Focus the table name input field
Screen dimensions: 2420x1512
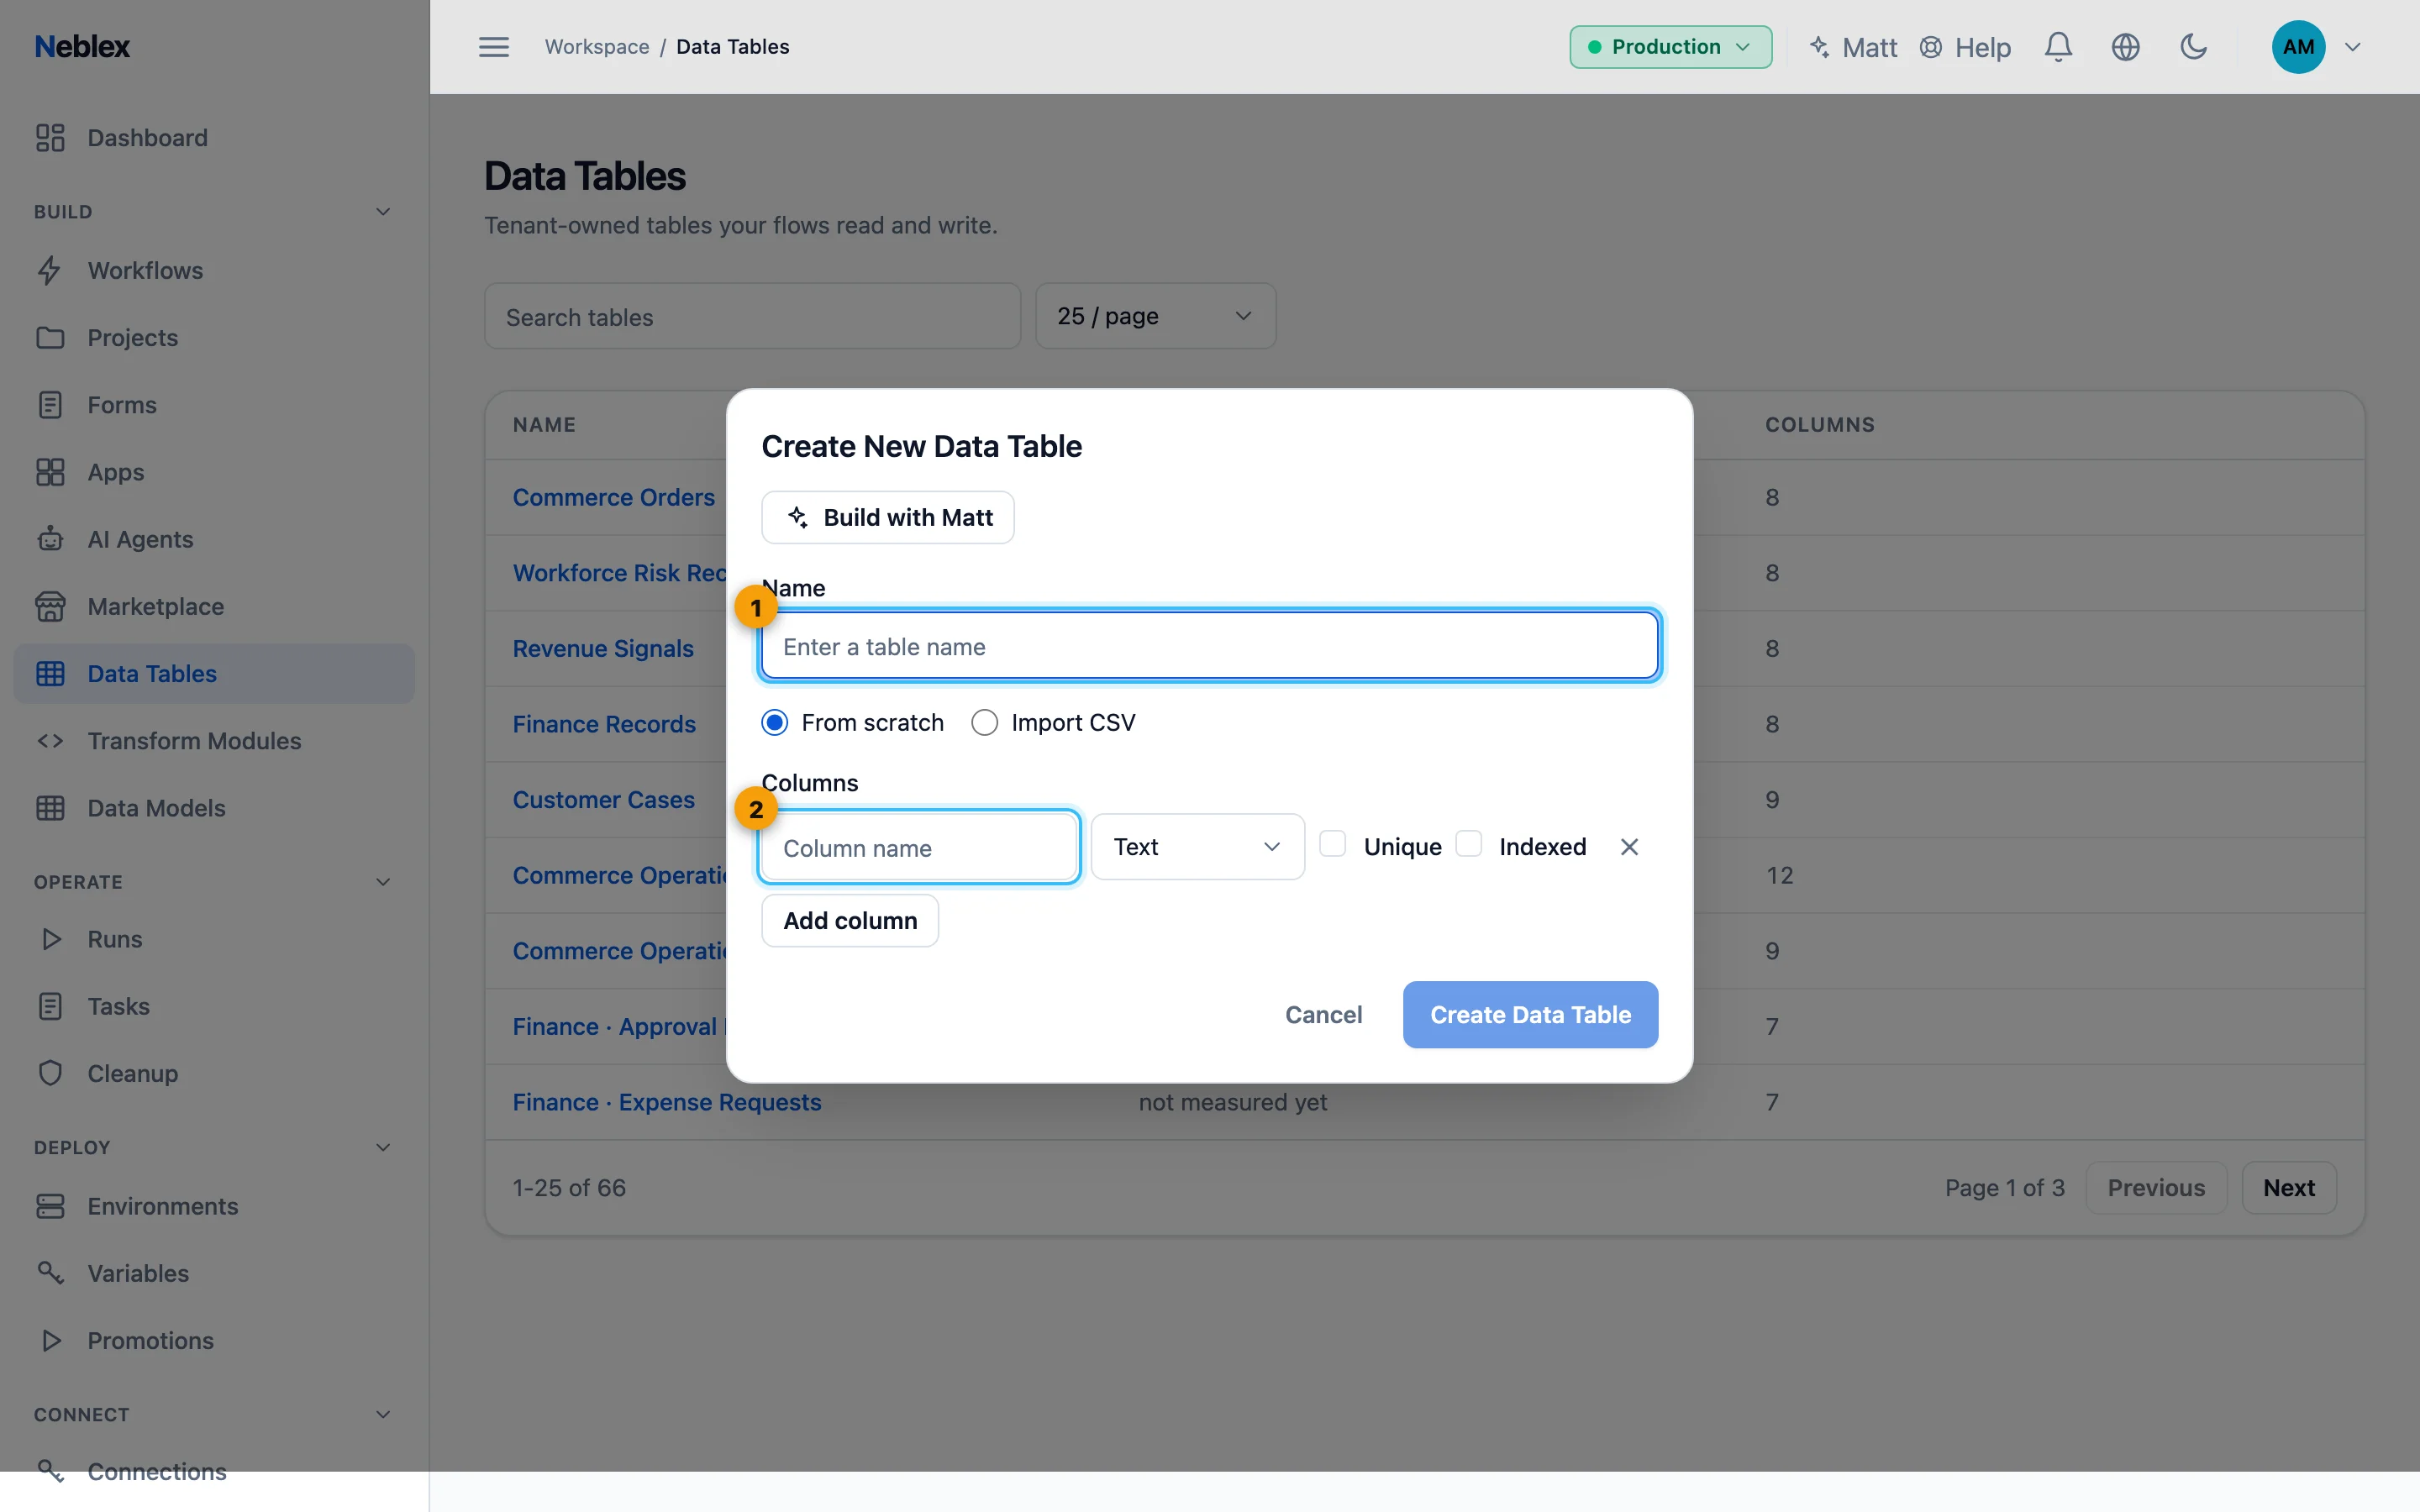1210,647
